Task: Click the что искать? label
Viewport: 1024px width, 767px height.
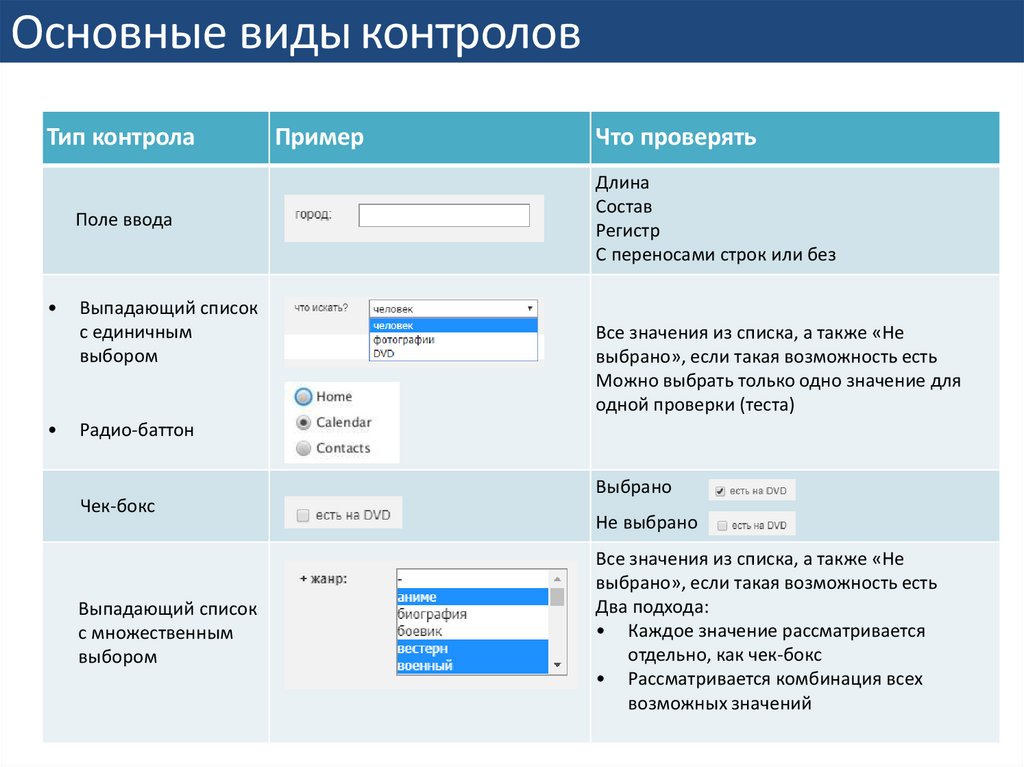Action: point(321,308)
